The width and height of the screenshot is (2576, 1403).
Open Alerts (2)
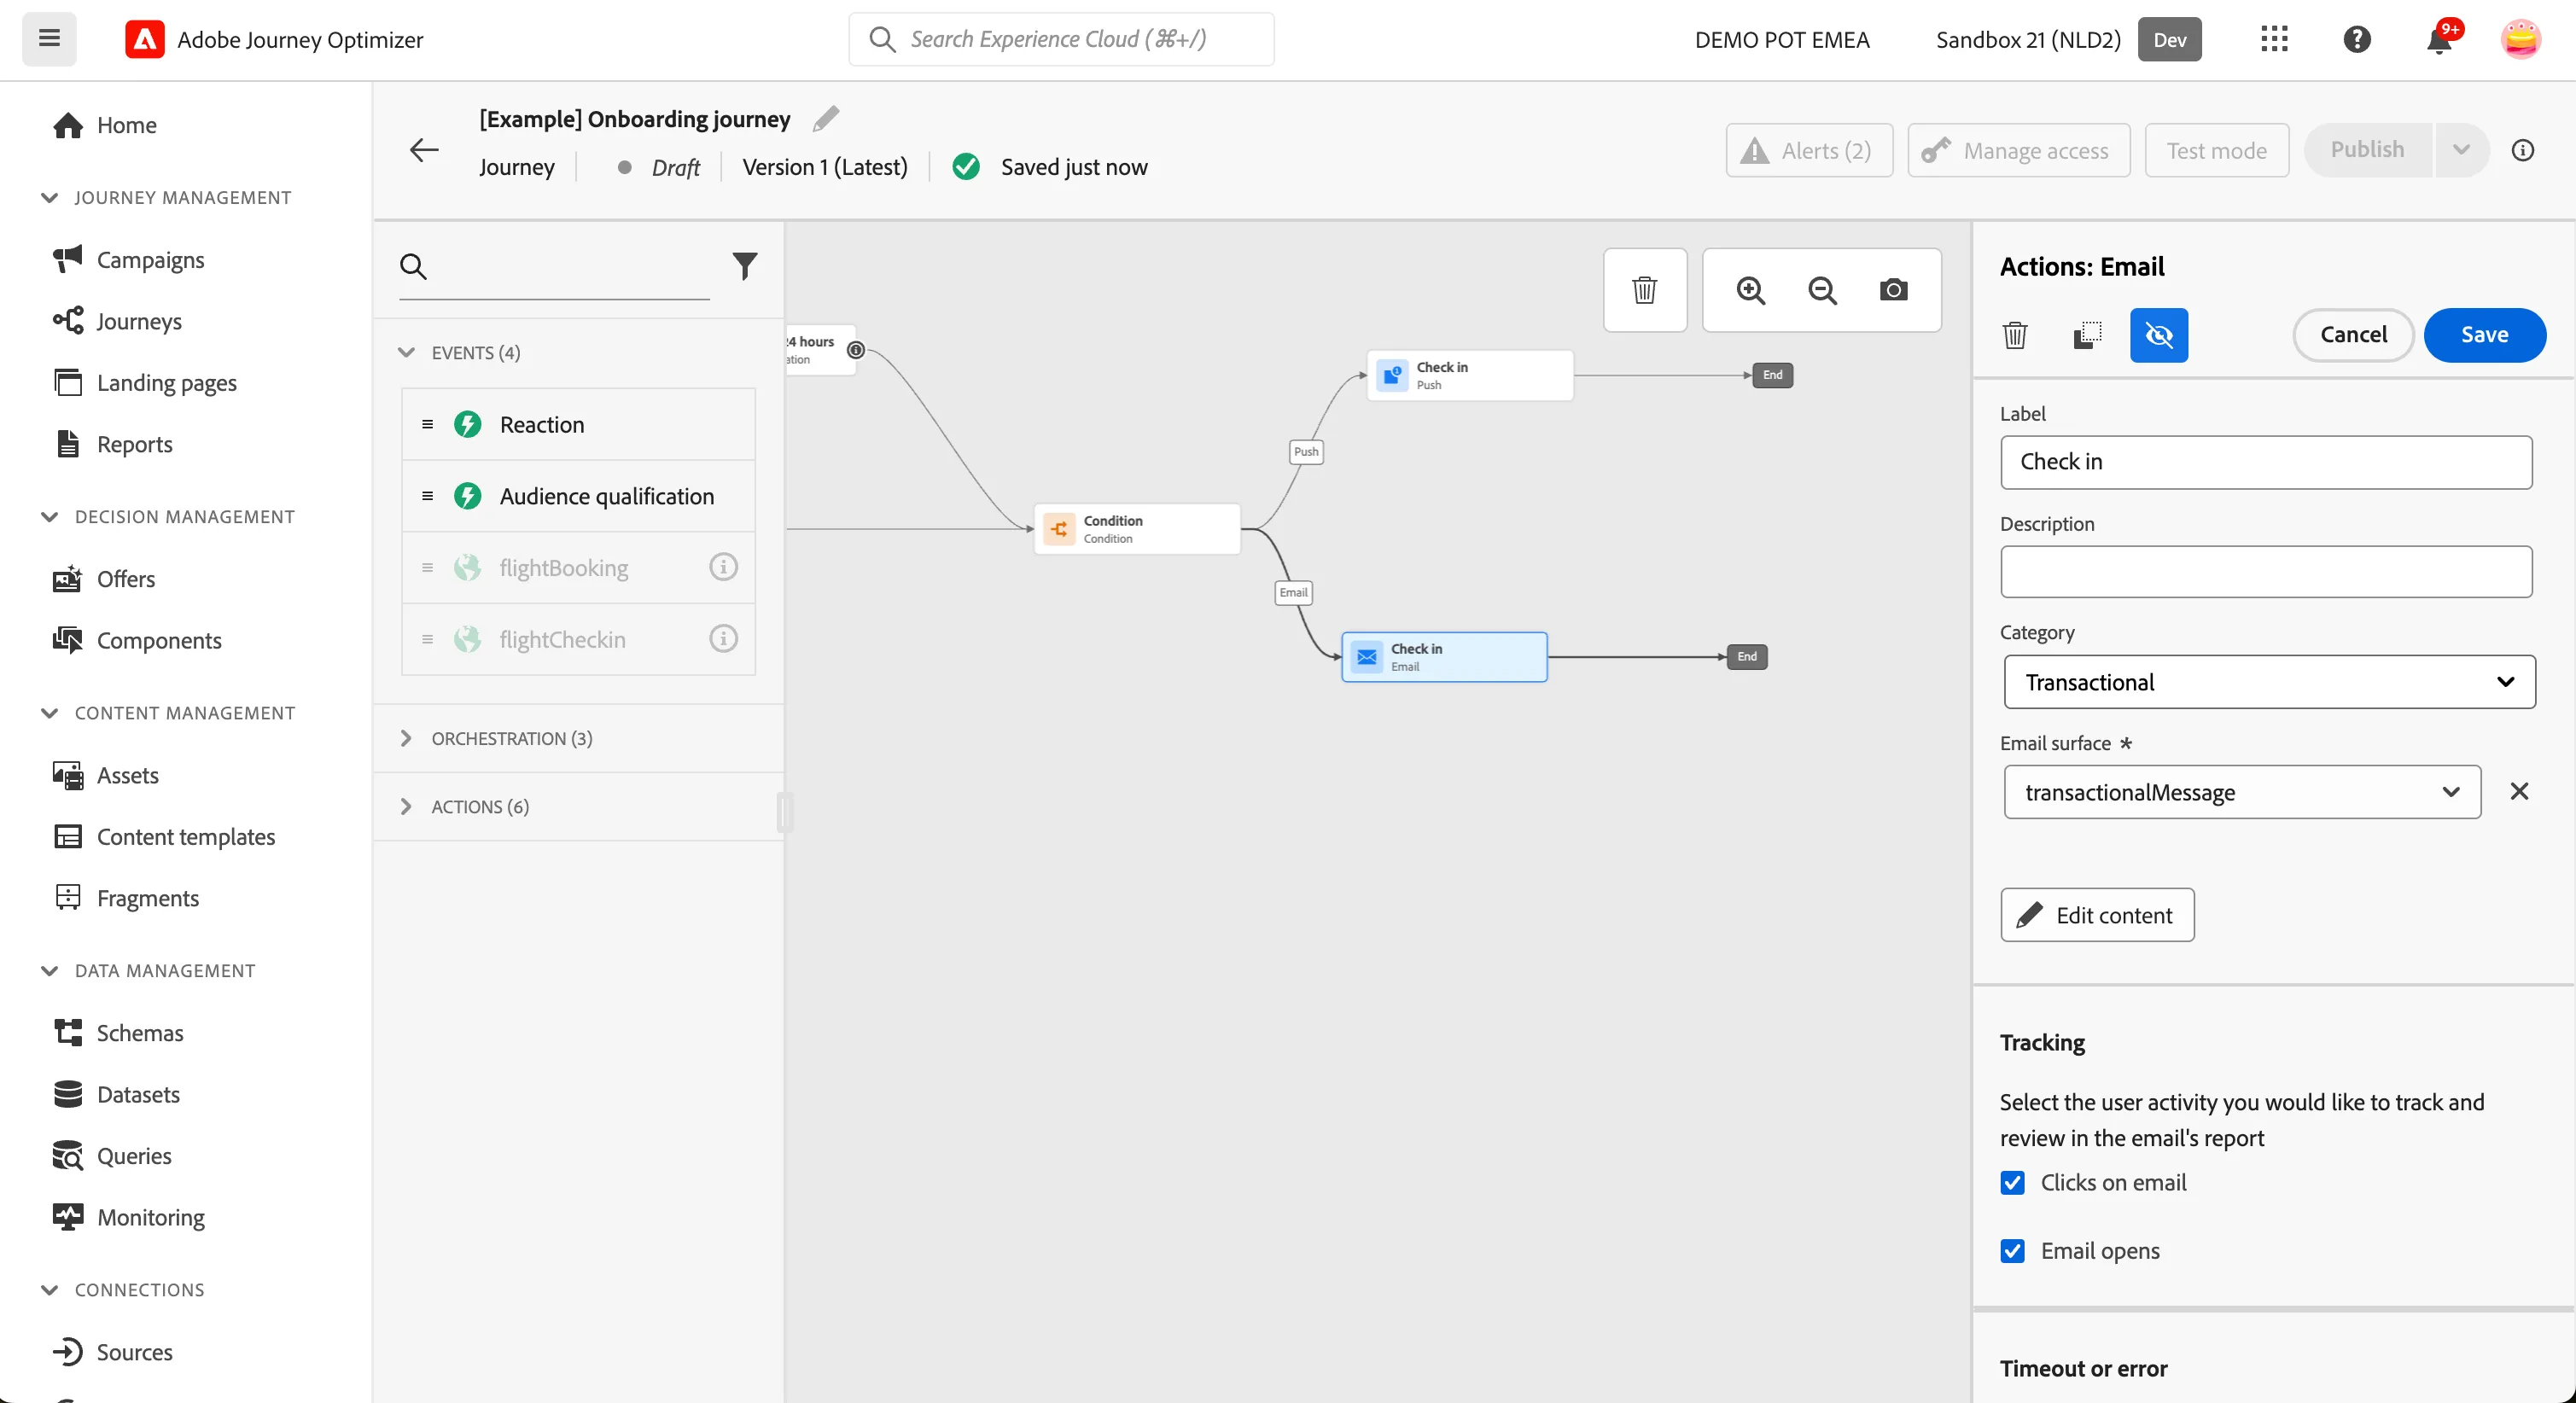1809,150
